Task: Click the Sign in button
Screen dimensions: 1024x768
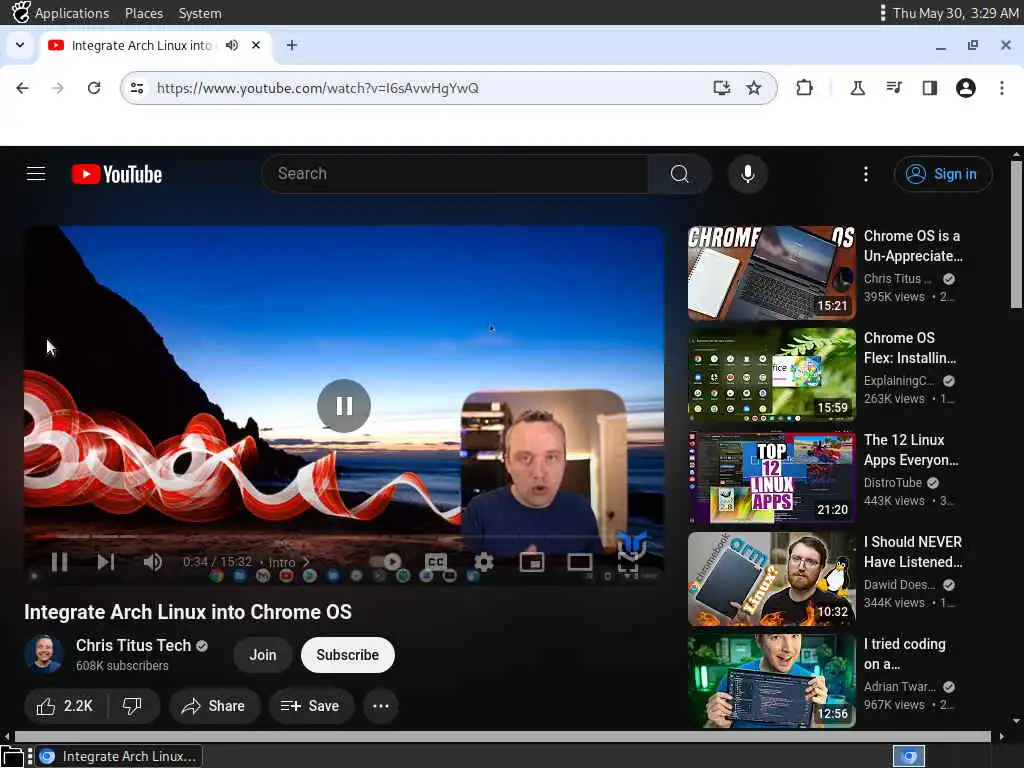Action: click(943, 174)
